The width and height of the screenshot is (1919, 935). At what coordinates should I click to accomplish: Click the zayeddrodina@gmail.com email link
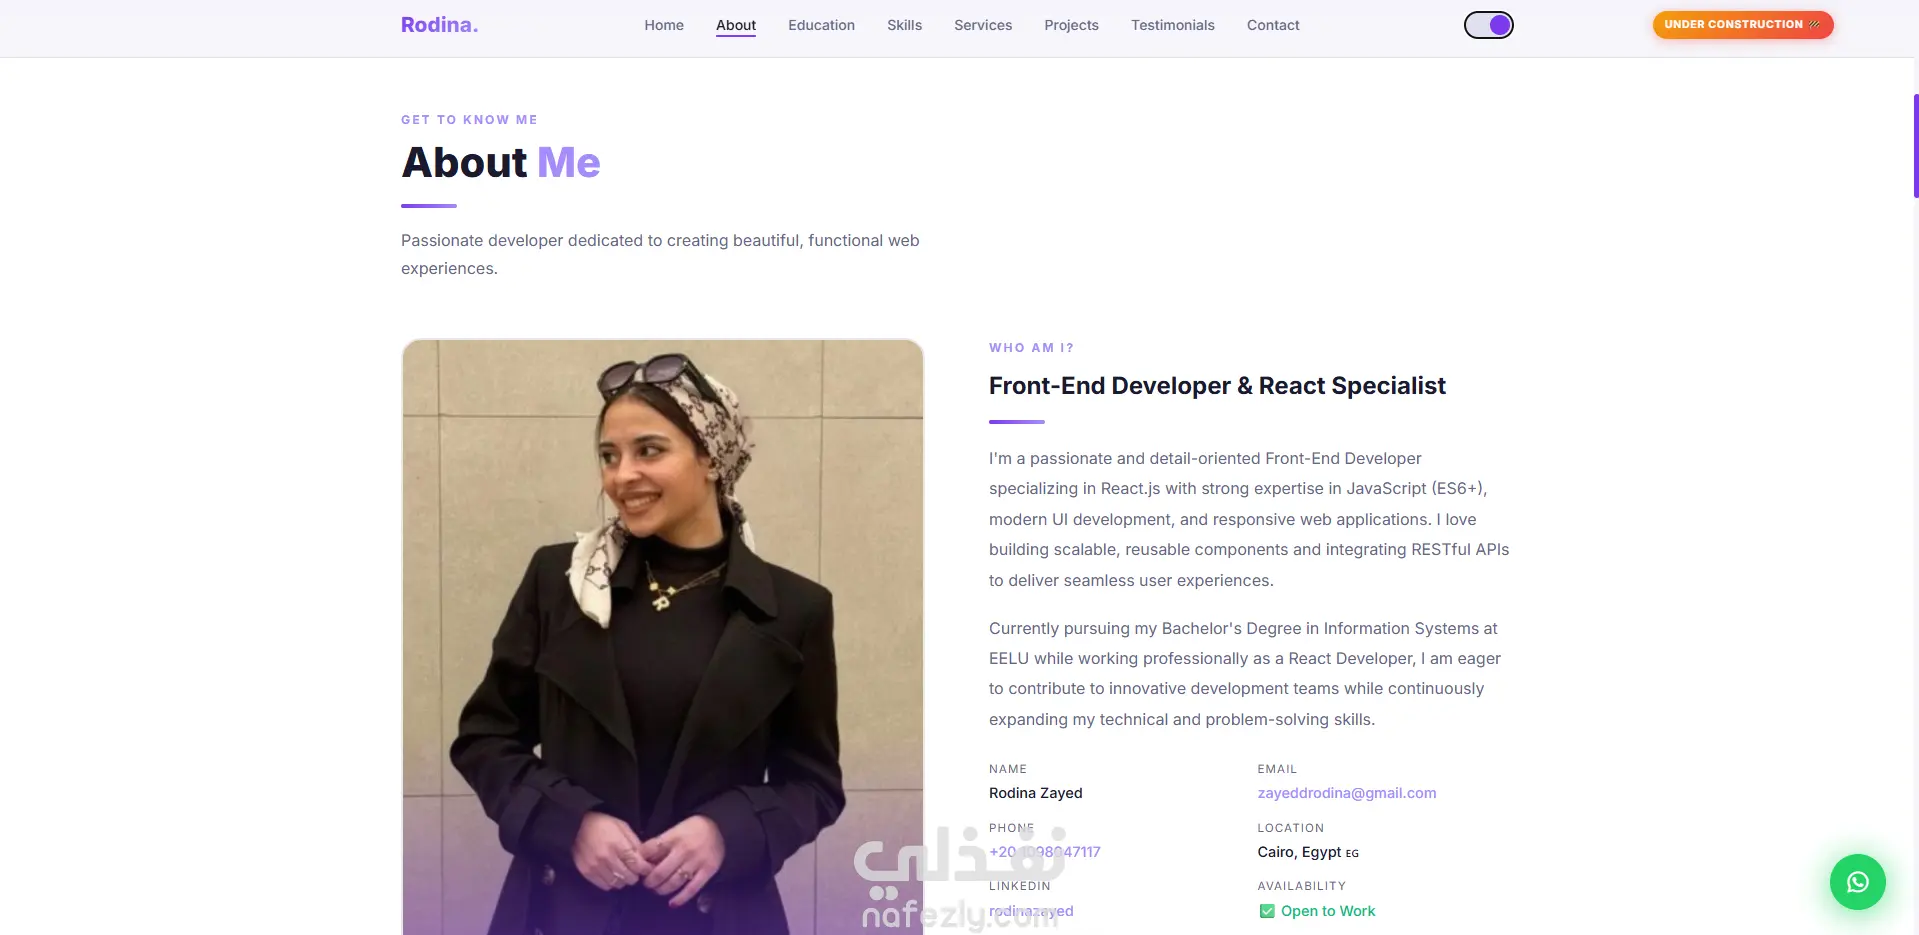coord(1346,793)
